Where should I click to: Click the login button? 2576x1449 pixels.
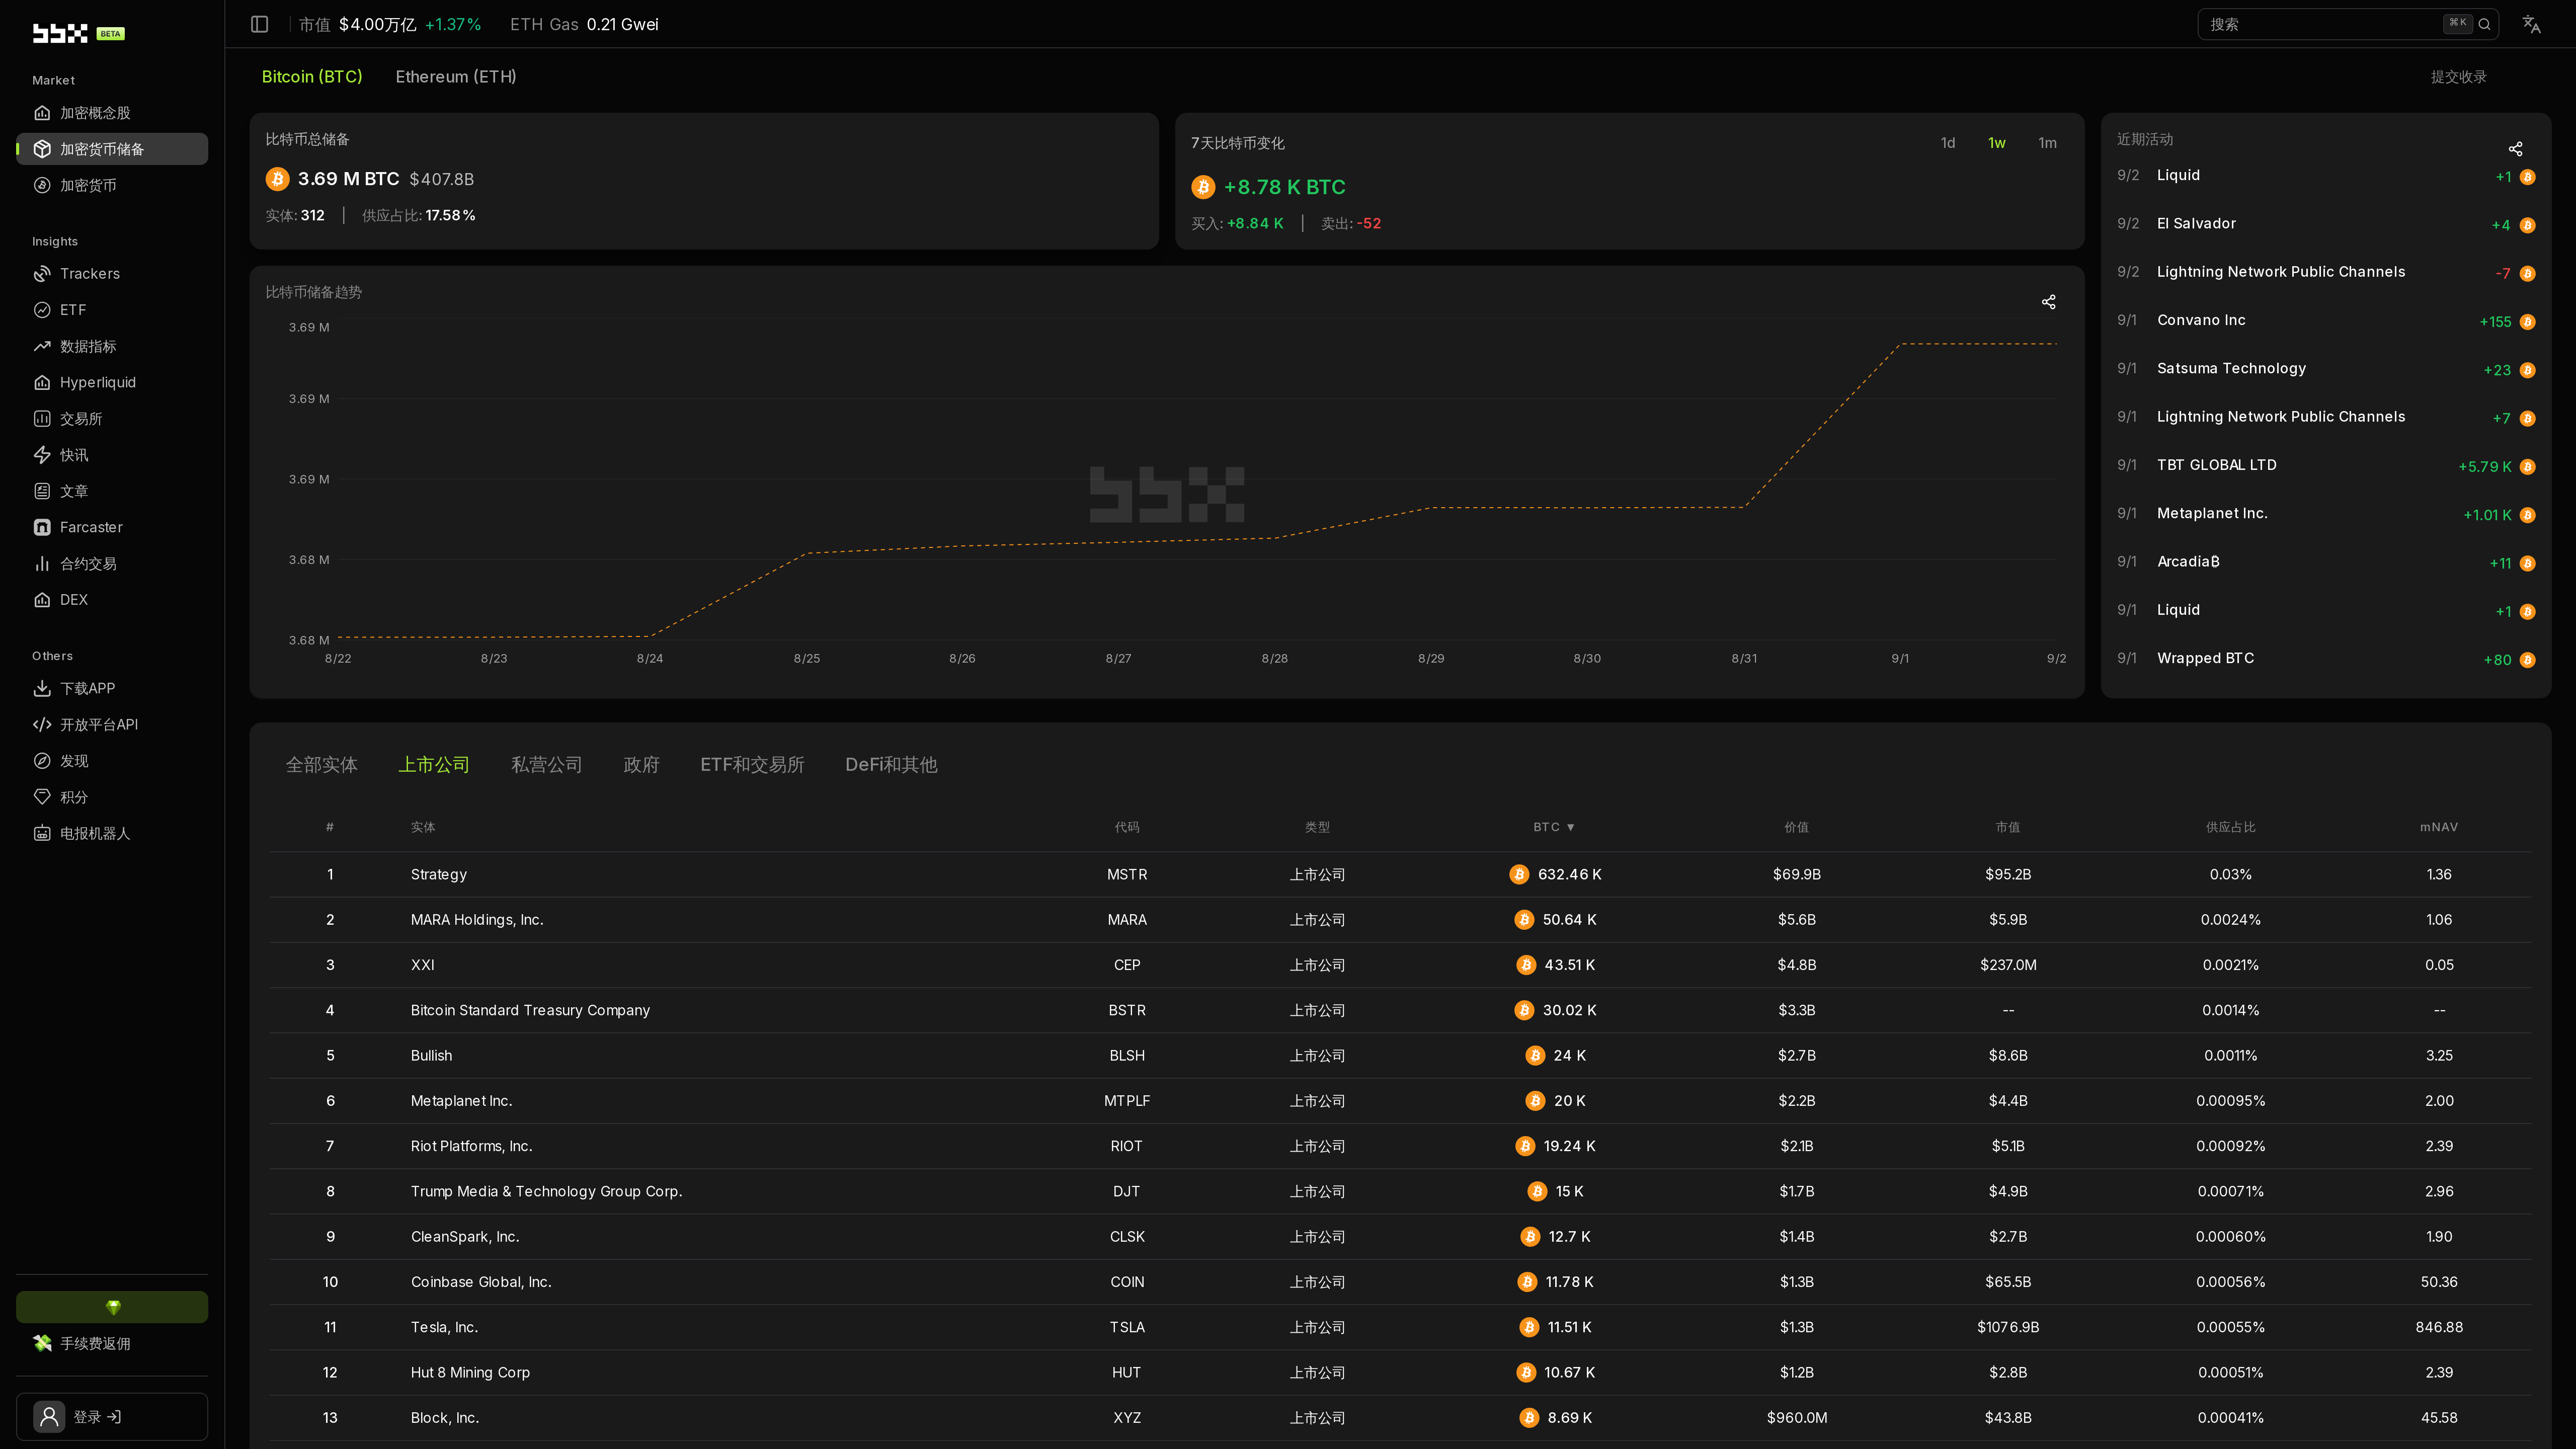point(112,1417)
